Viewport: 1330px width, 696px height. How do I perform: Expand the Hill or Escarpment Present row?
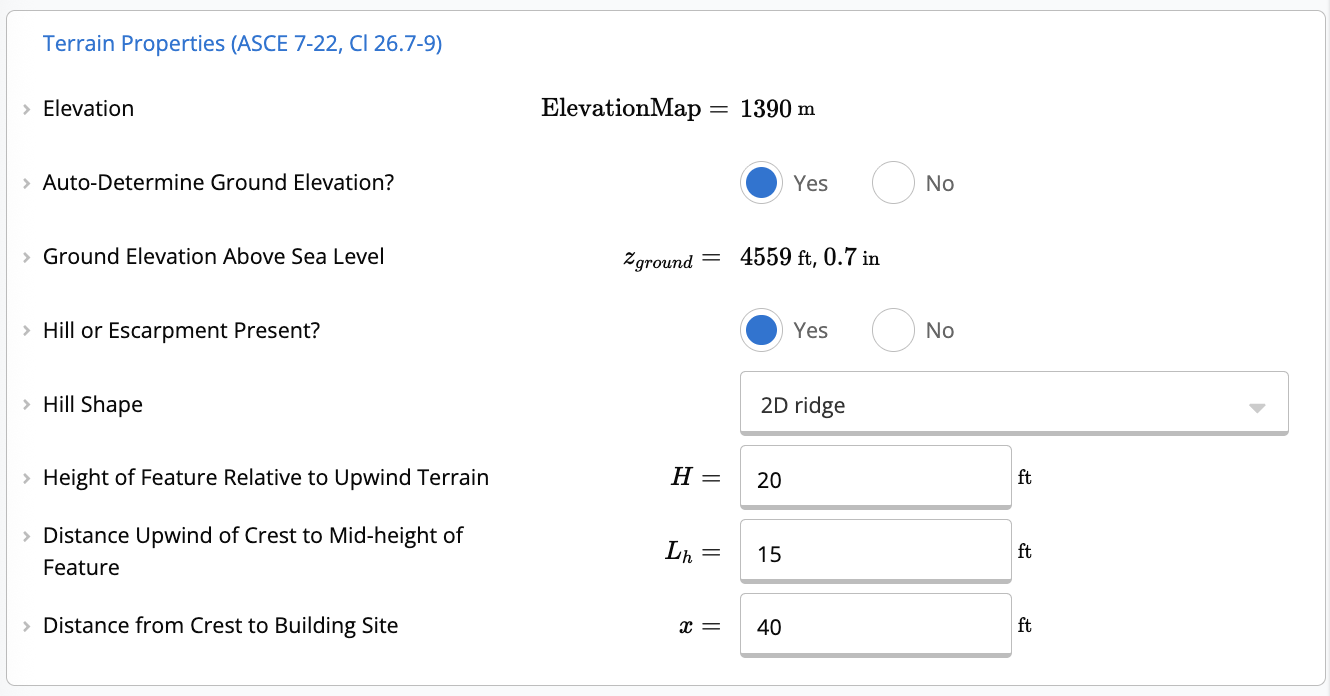click(26, 330)
